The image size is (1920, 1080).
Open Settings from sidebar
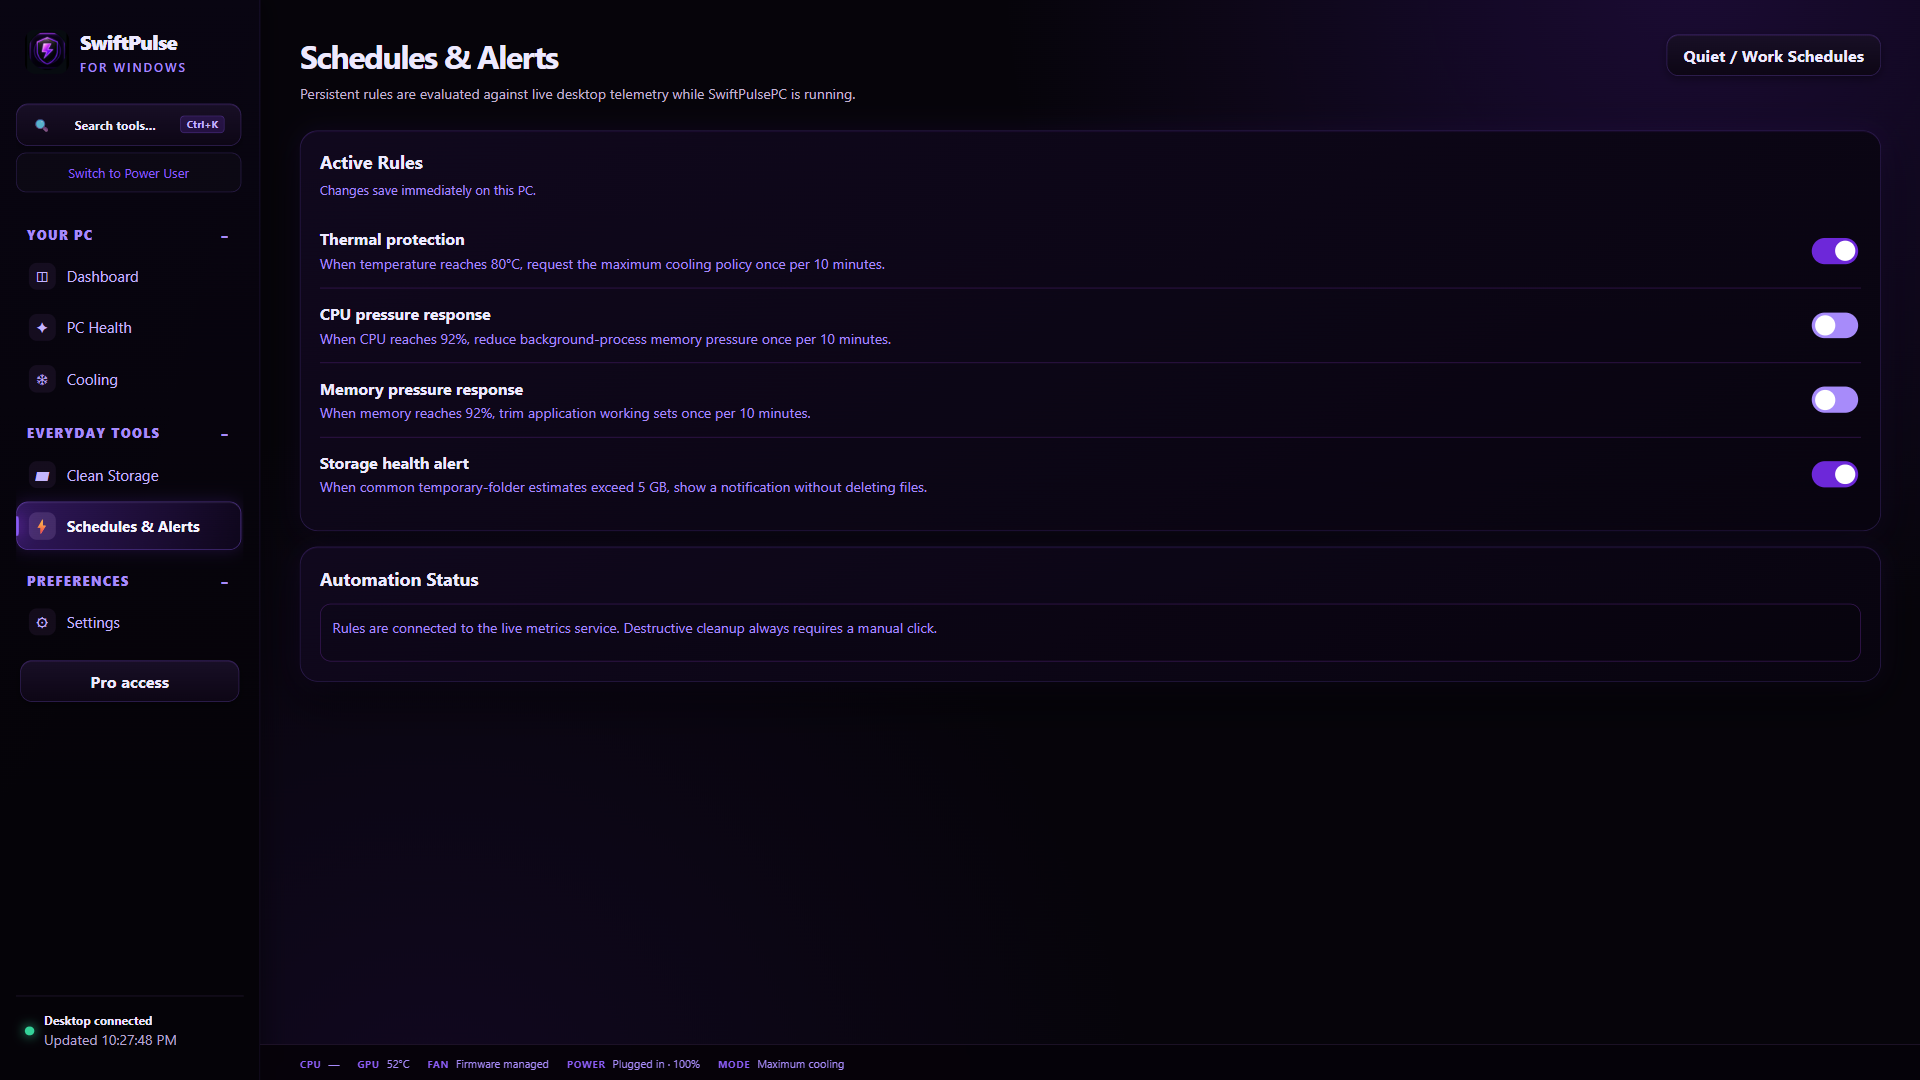point(128,623)
